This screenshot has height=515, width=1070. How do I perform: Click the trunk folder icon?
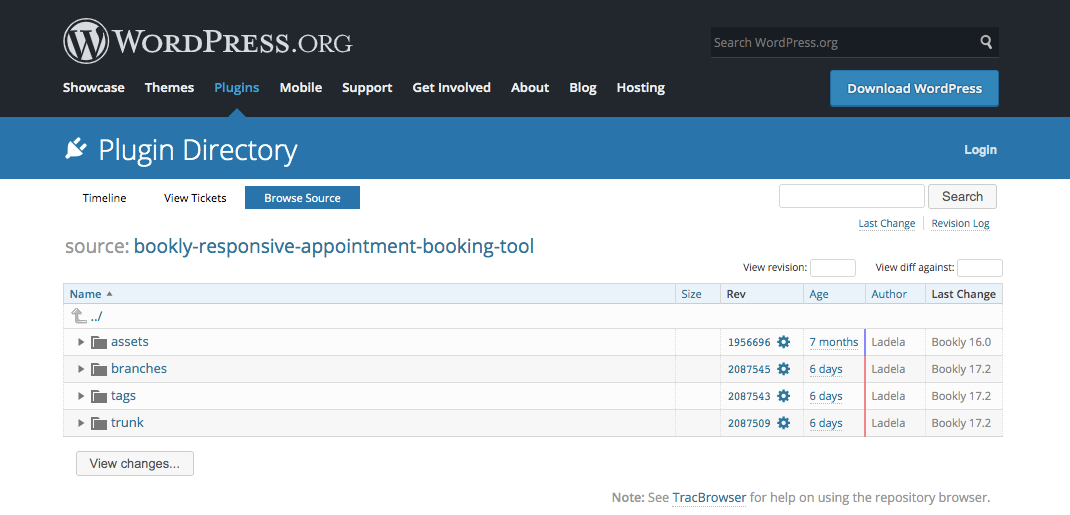click(x=100, y=423)
